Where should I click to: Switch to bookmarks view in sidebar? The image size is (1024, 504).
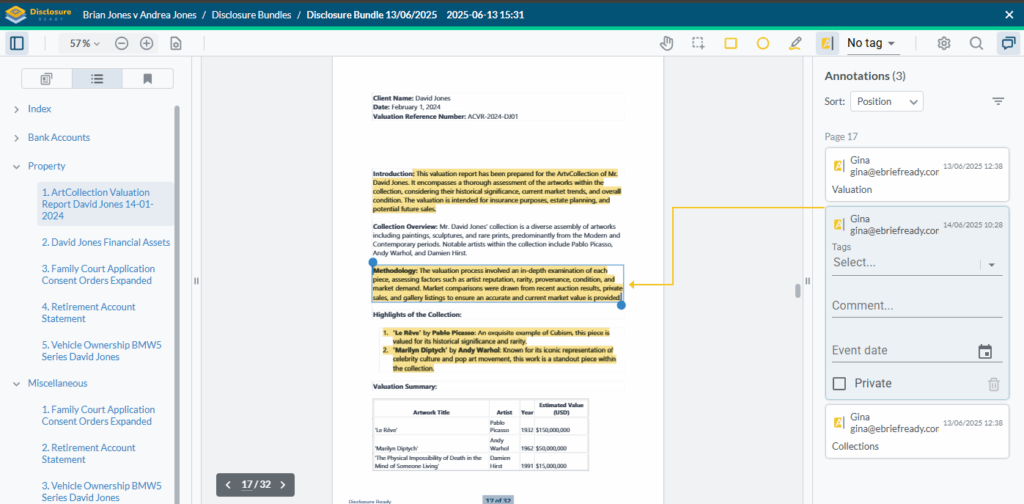click(x=147, y=79)
